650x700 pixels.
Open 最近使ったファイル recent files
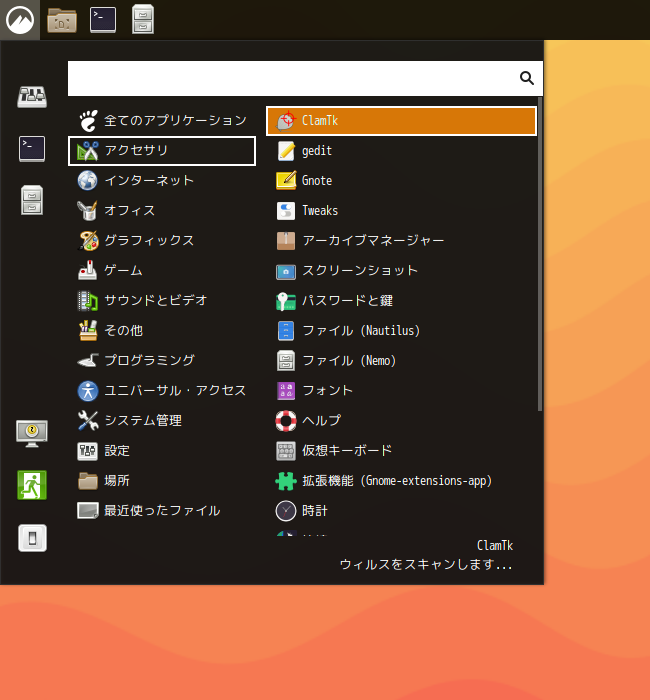point(162,511)
